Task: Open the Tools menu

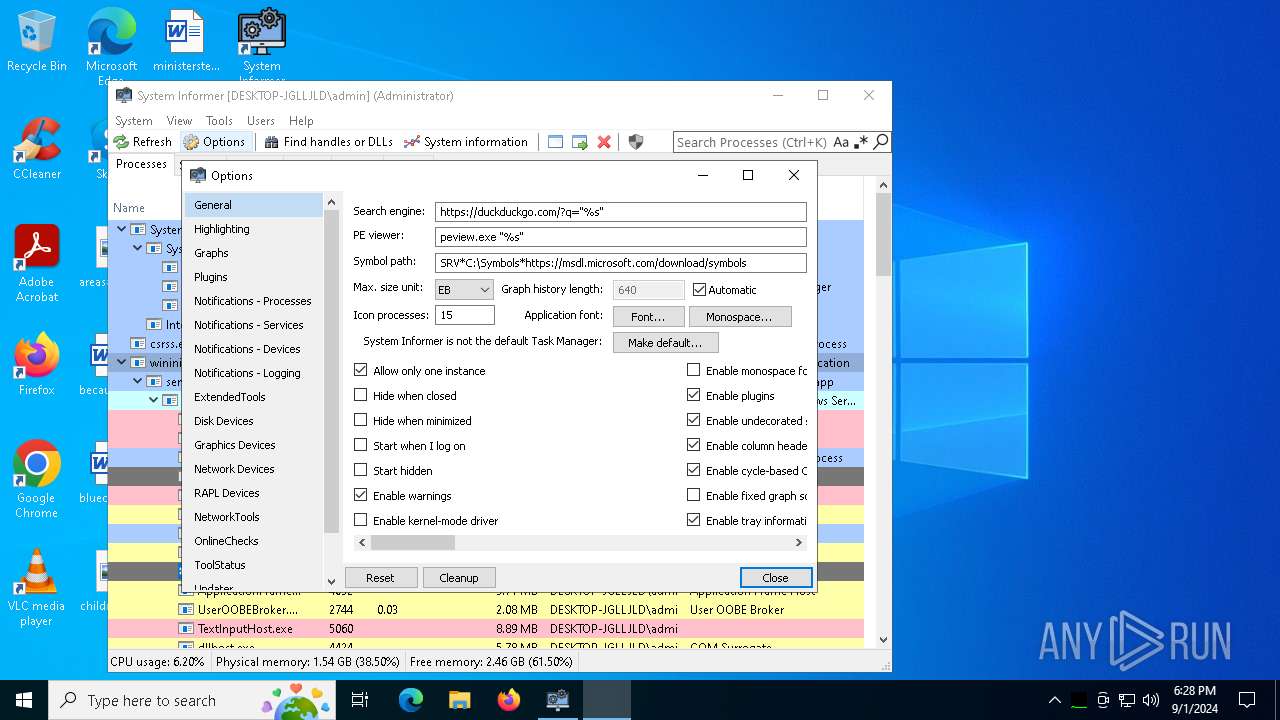Action: point(219,120)
